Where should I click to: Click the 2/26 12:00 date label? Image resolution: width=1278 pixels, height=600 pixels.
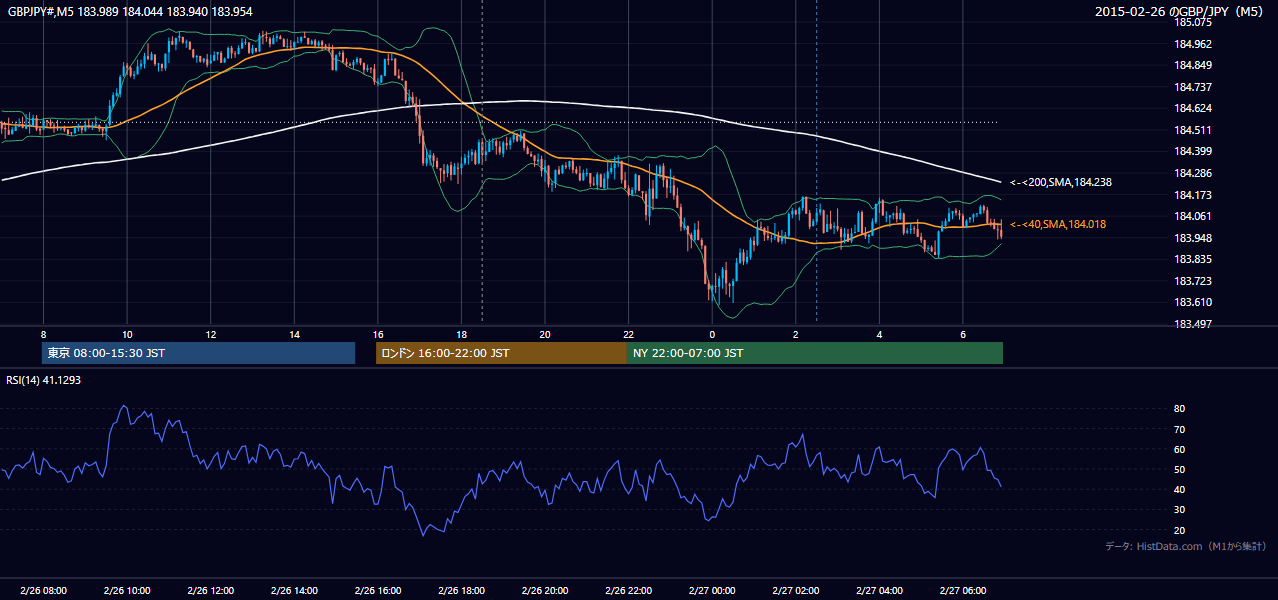point(211,591)
